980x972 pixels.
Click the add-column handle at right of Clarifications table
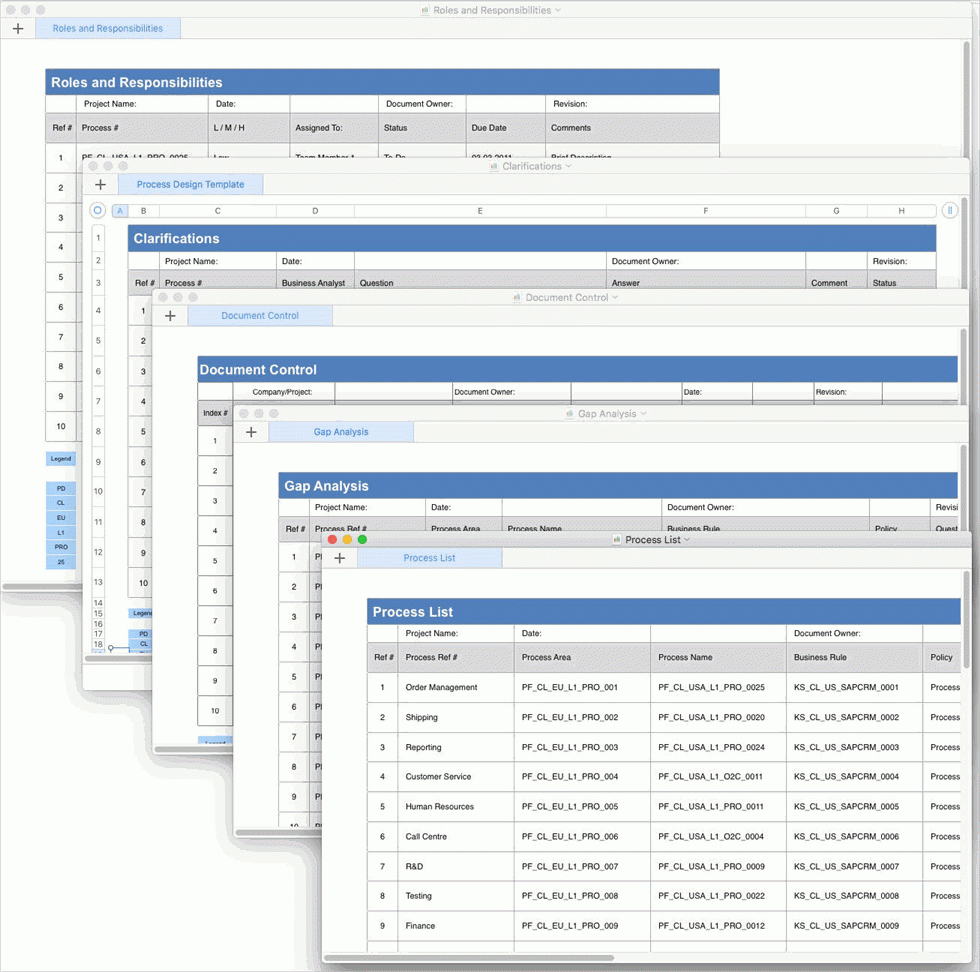coord(949,211)
